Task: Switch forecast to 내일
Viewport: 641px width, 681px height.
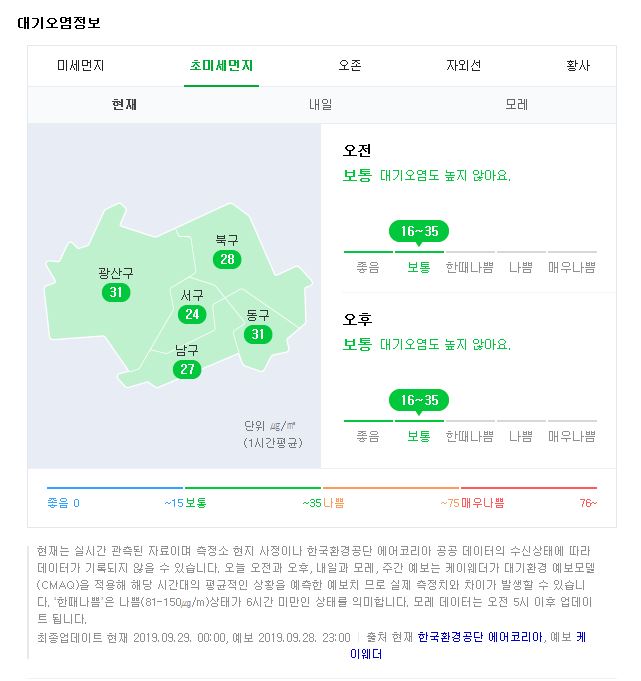Action: [320, 105]
